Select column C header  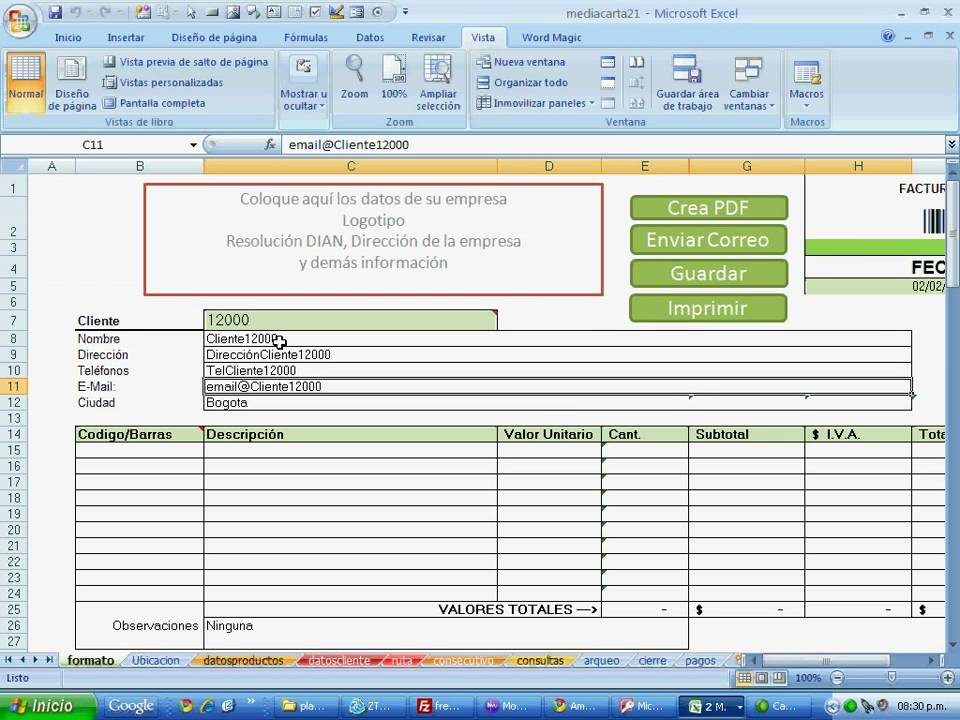(350, 166)
